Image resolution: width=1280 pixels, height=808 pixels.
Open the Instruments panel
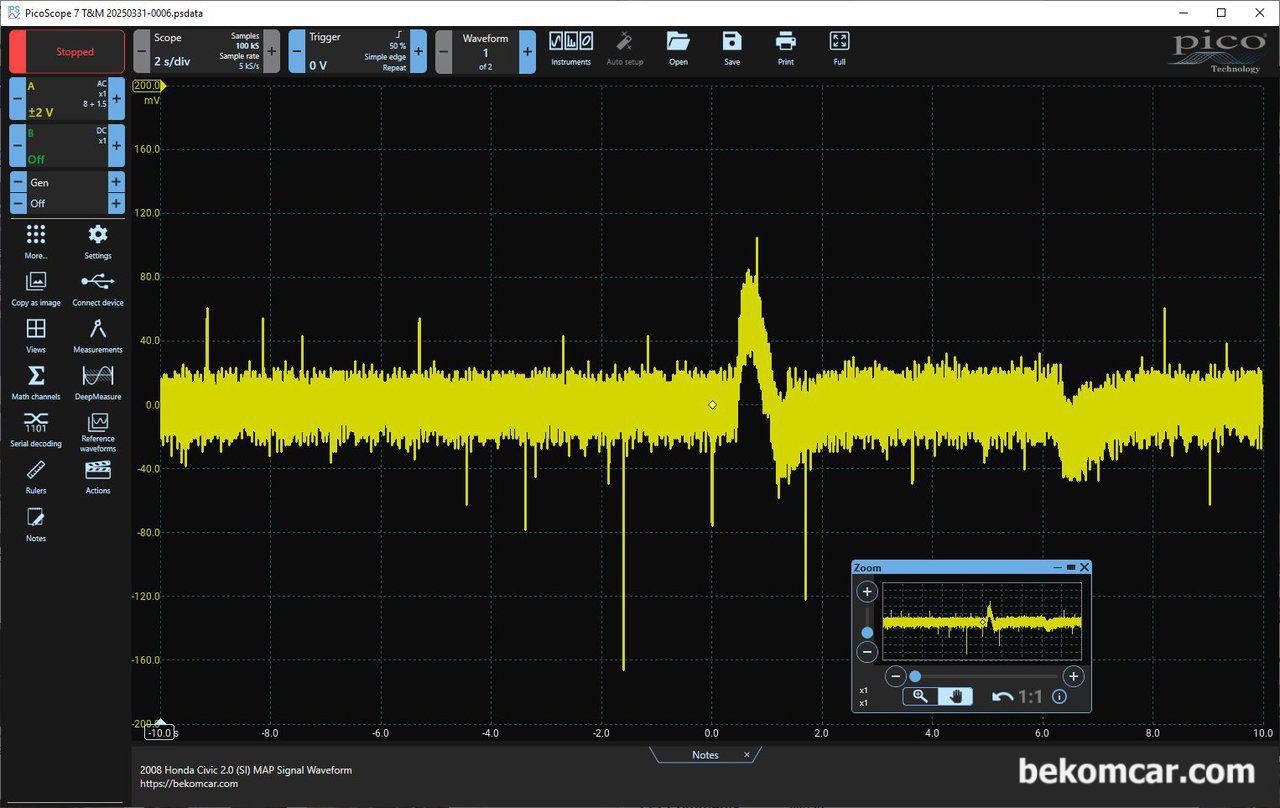pos(571,49)
